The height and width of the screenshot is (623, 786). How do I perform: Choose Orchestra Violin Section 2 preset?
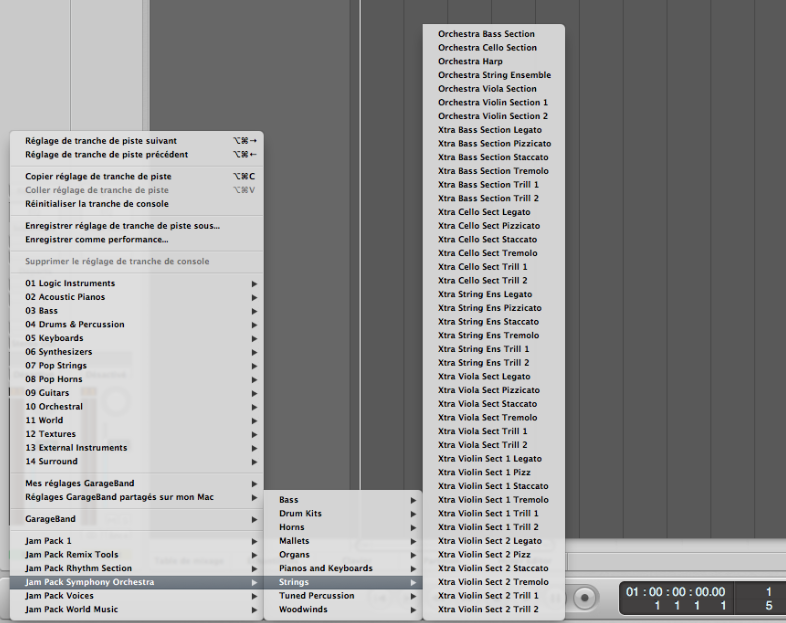tap(494, 116)
